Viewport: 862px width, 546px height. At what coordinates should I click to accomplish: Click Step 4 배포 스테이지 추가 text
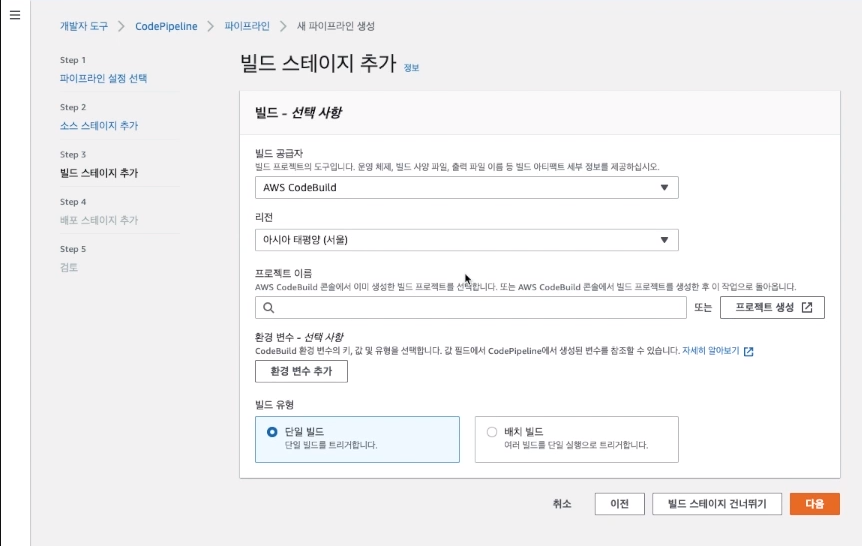click(x=99, y=220)
